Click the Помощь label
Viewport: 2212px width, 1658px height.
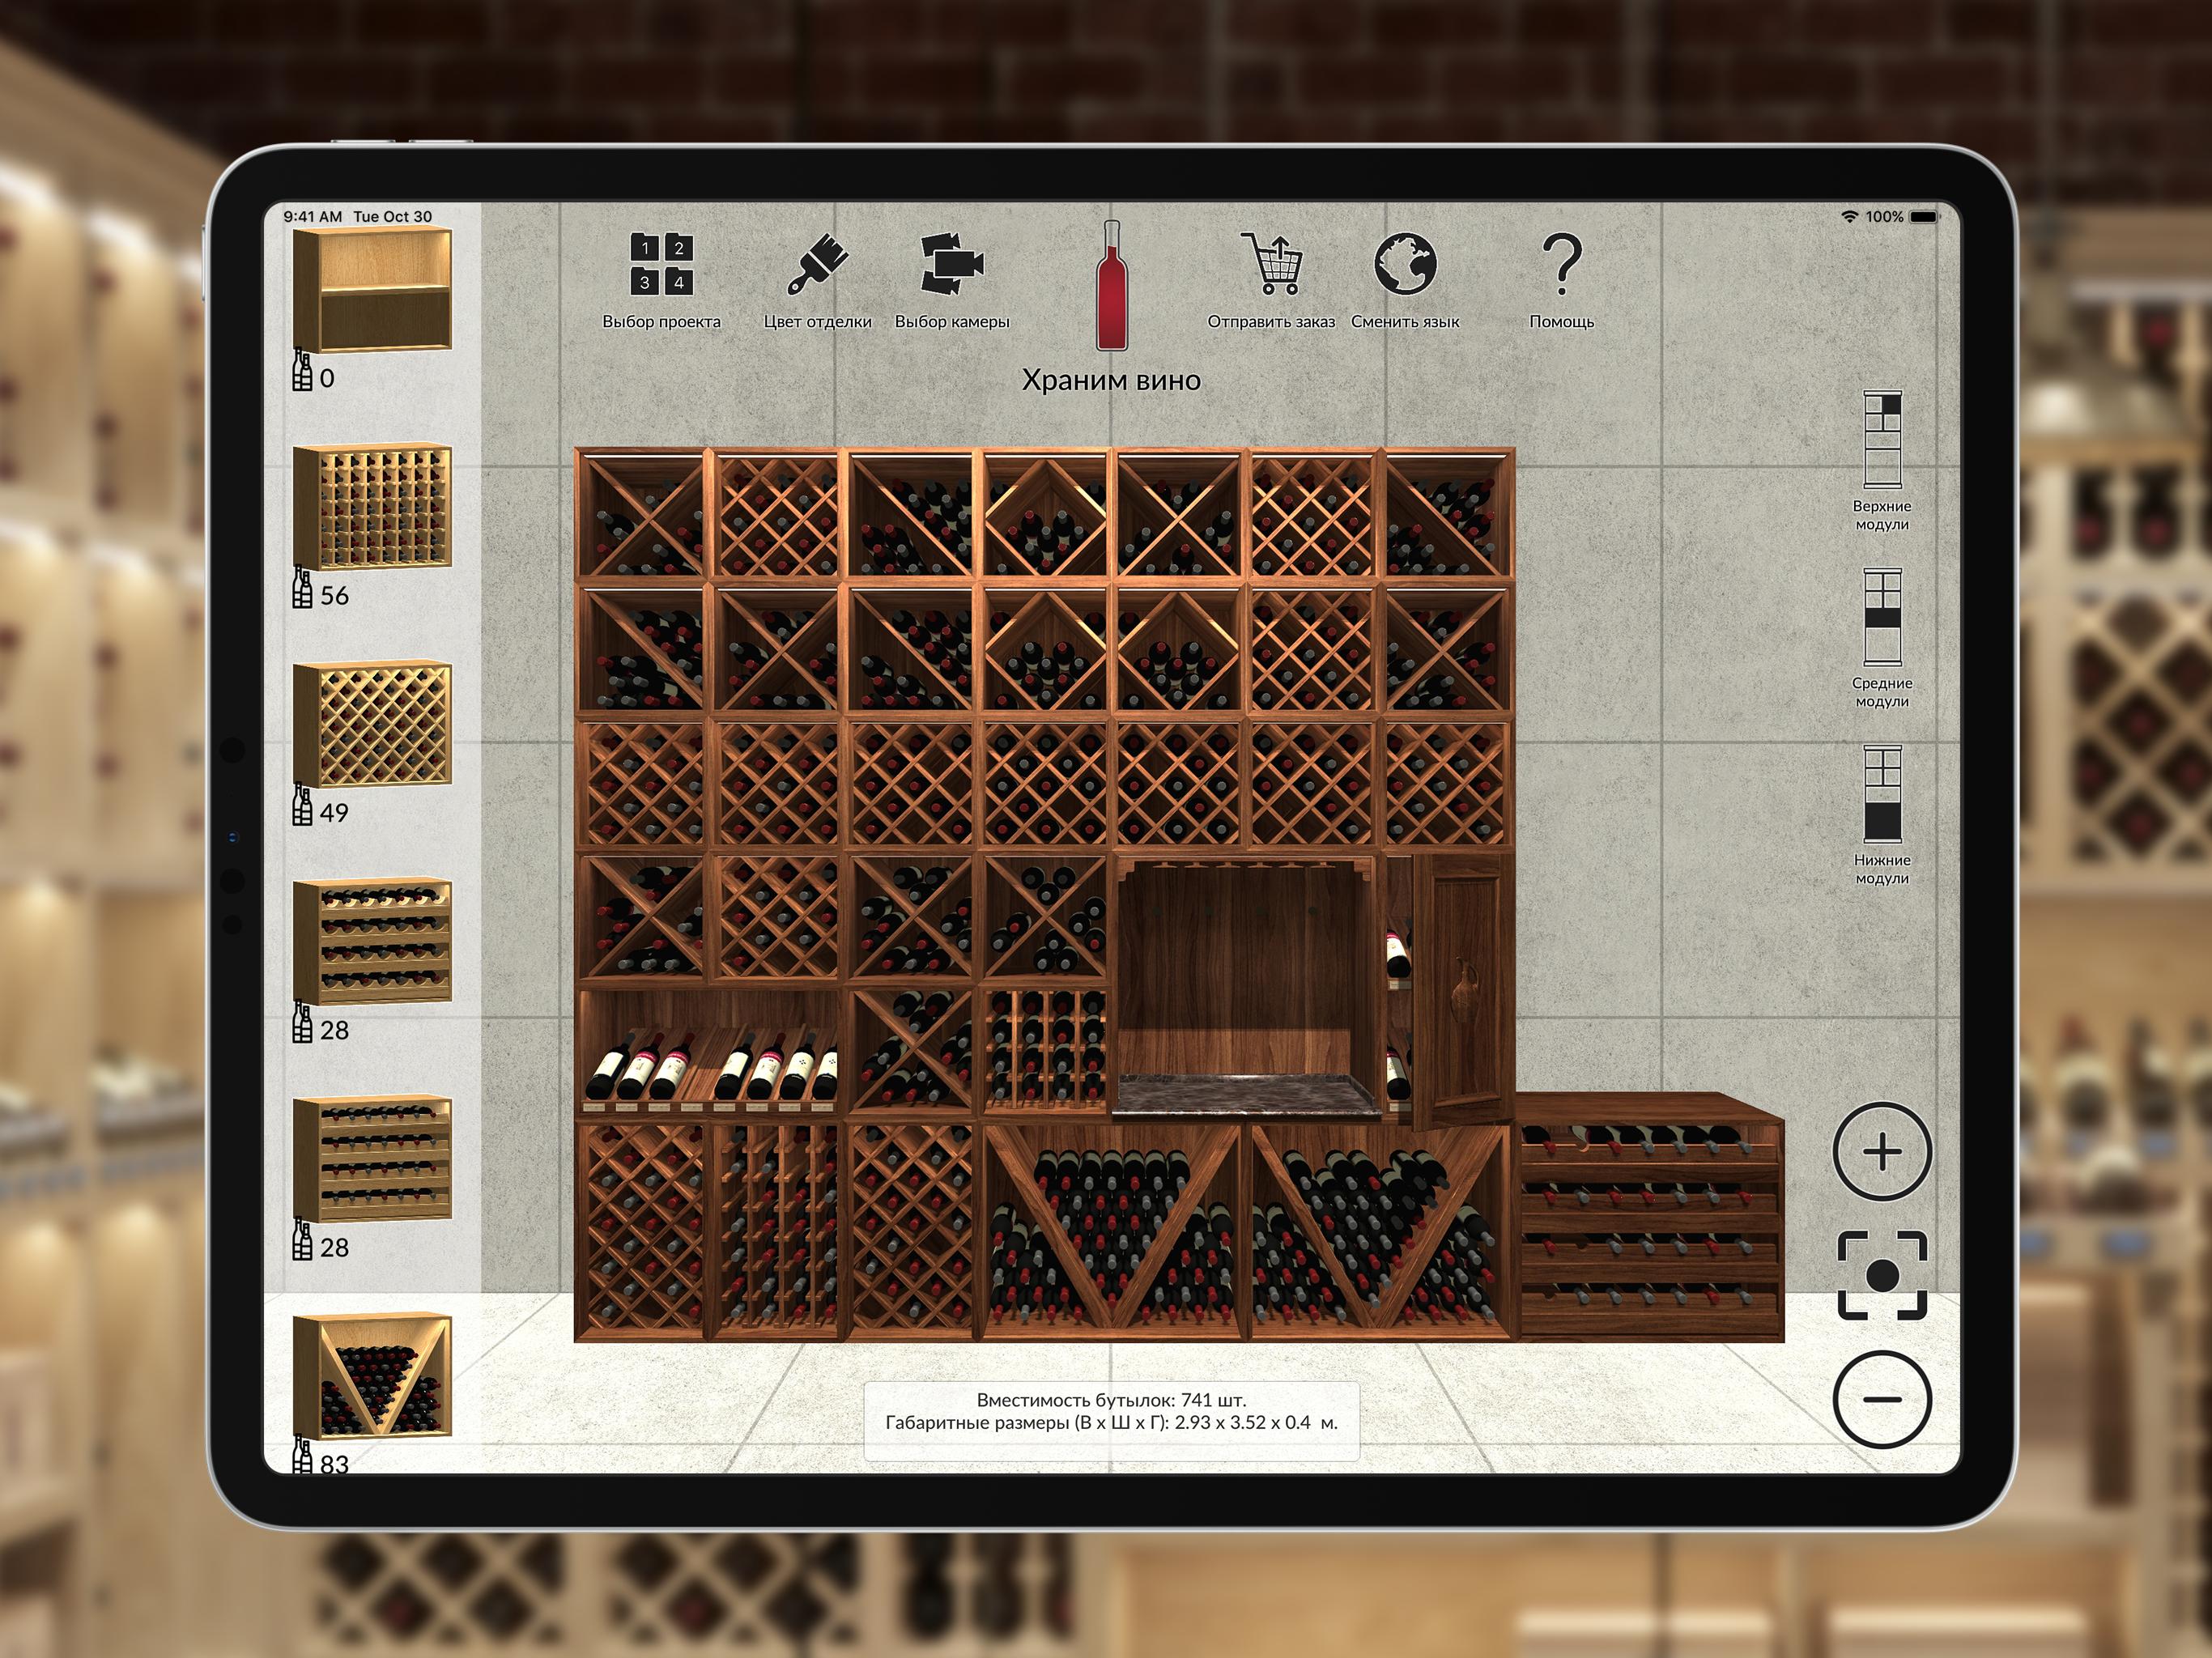click(x=1561, y=322)
